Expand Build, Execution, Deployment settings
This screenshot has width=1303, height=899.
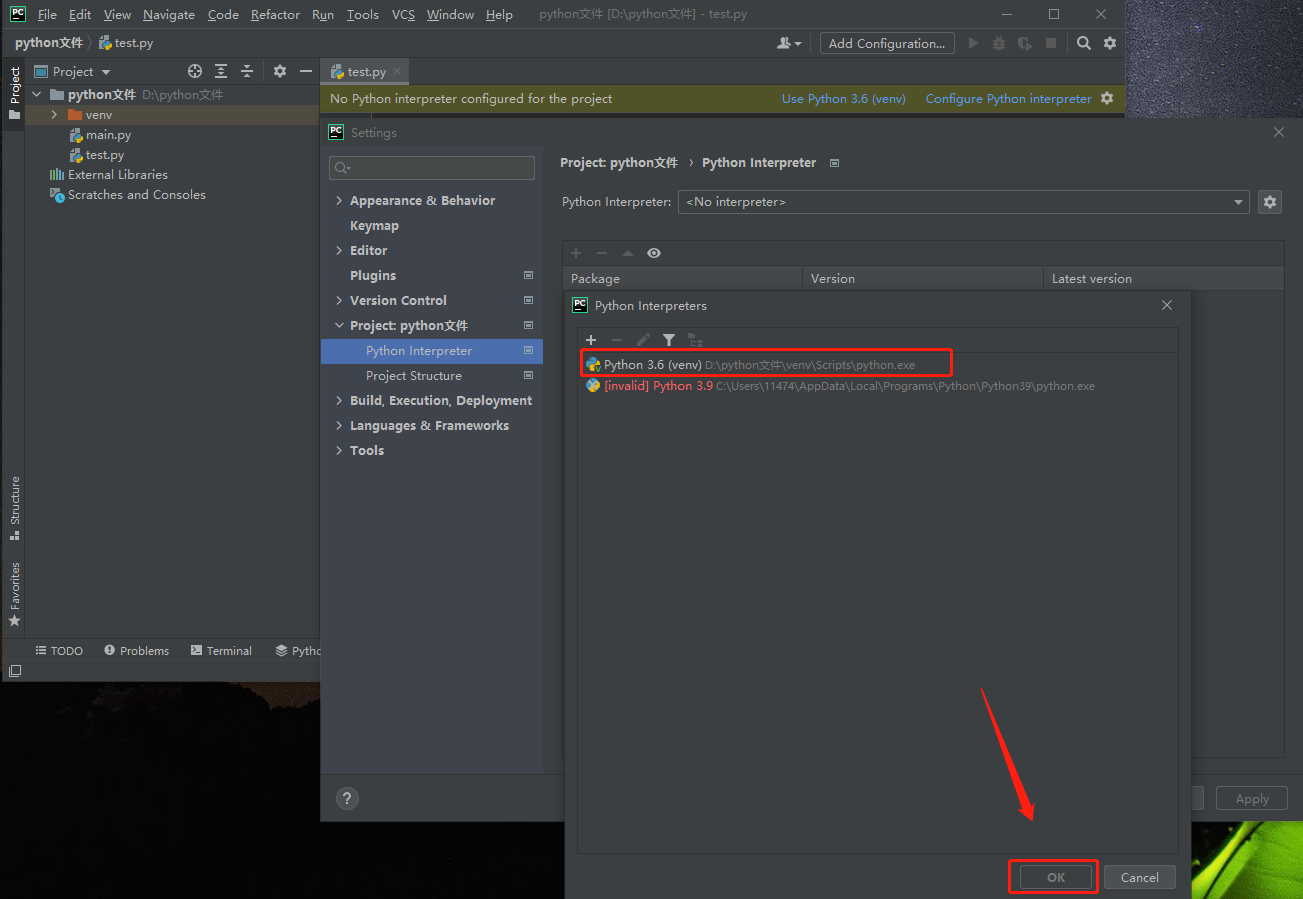click(x=339, y=400)
